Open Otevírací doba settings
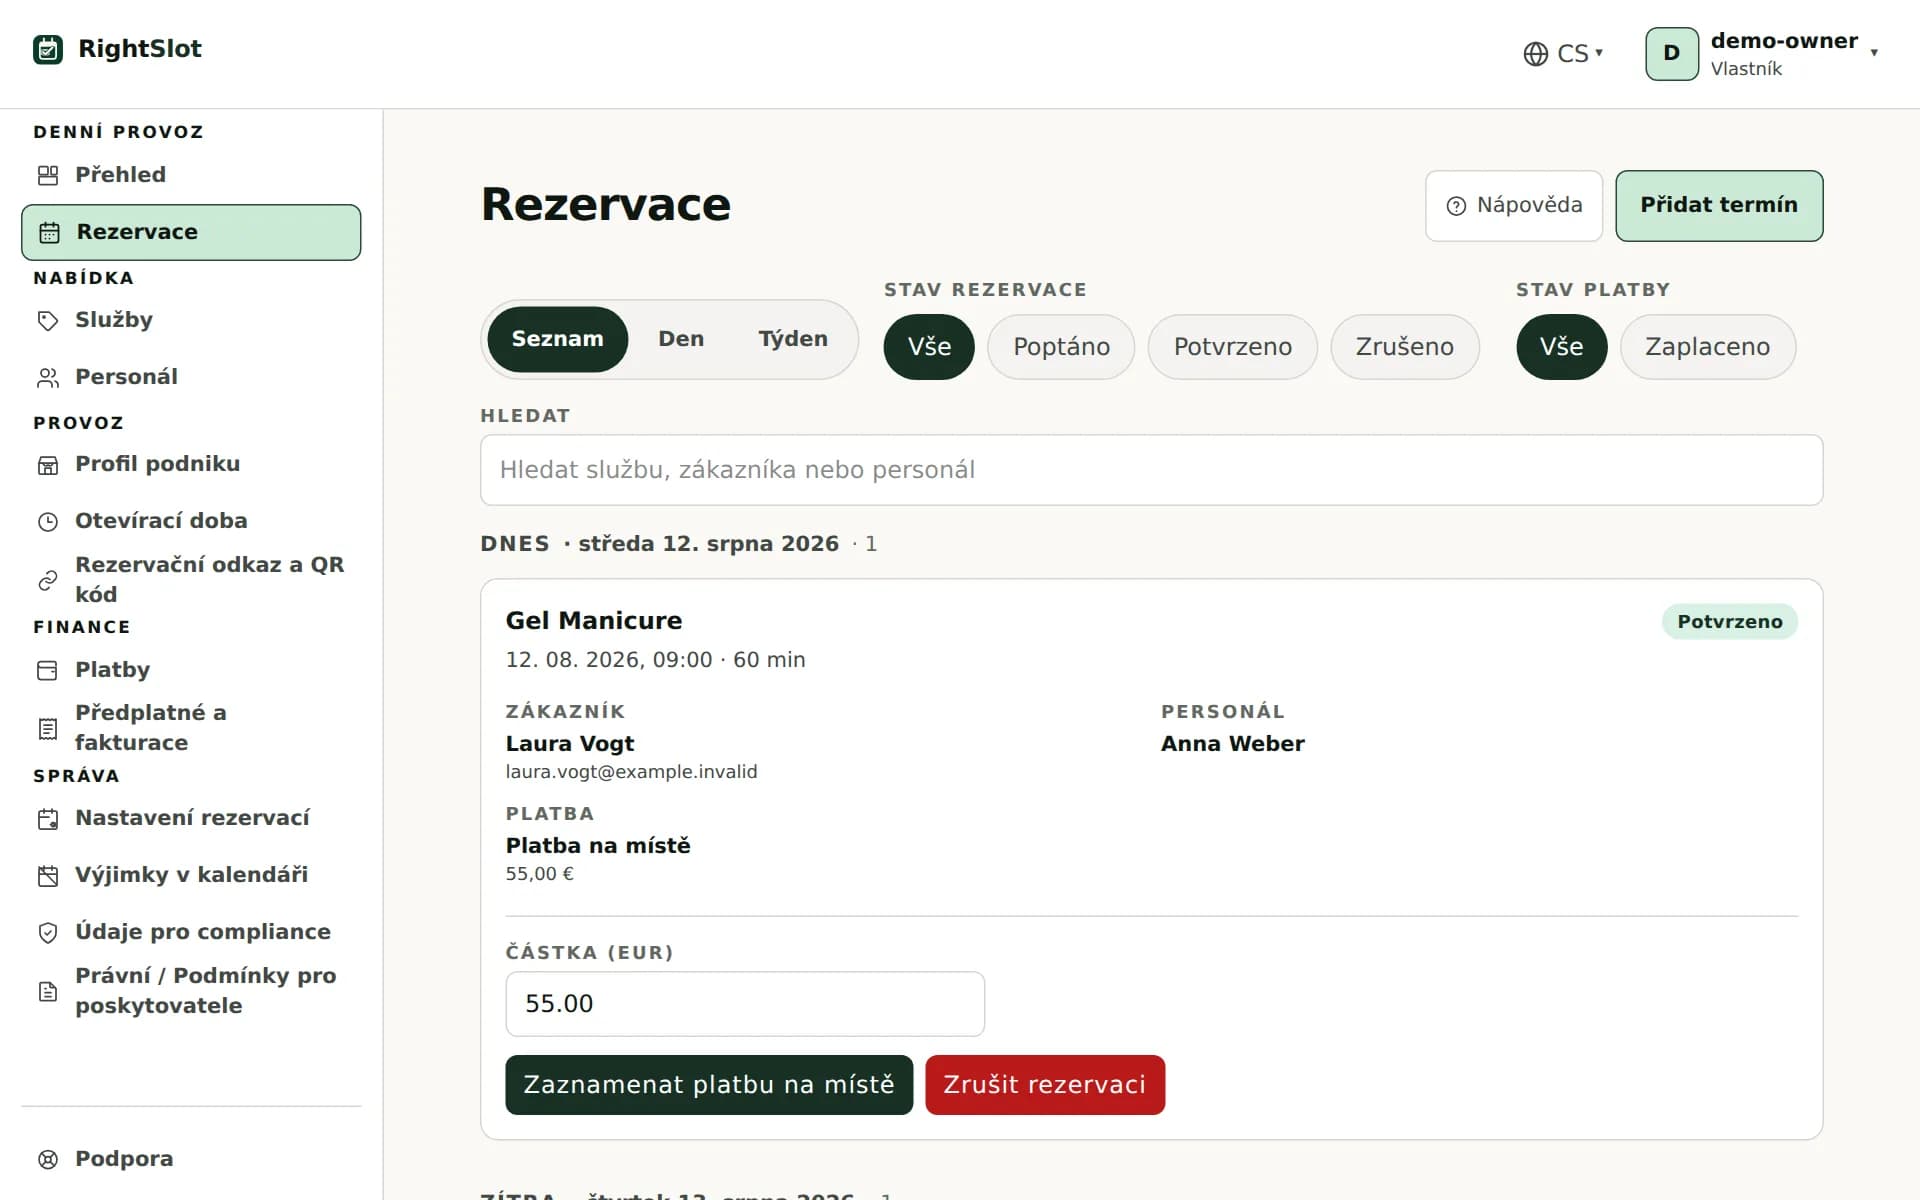 tap(191, 521)
